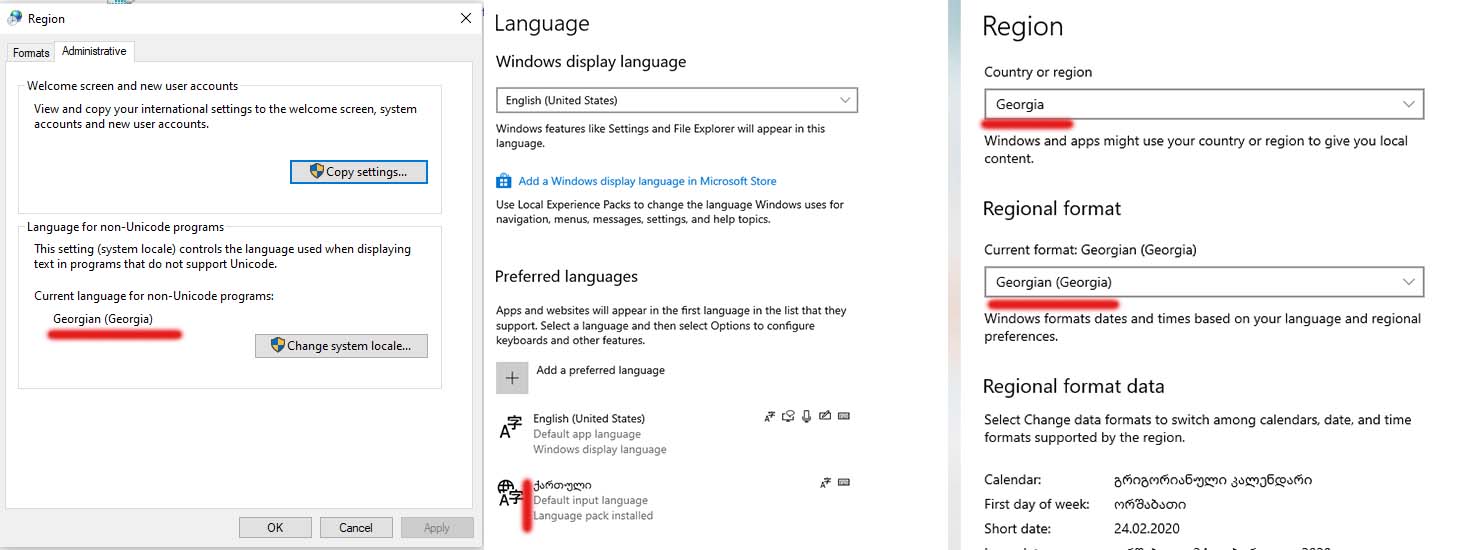Cancel the Region dialog
Image resolution: width=1465 pixels, height=550 pixels.
pyautogui.click(x=356, y=527)
